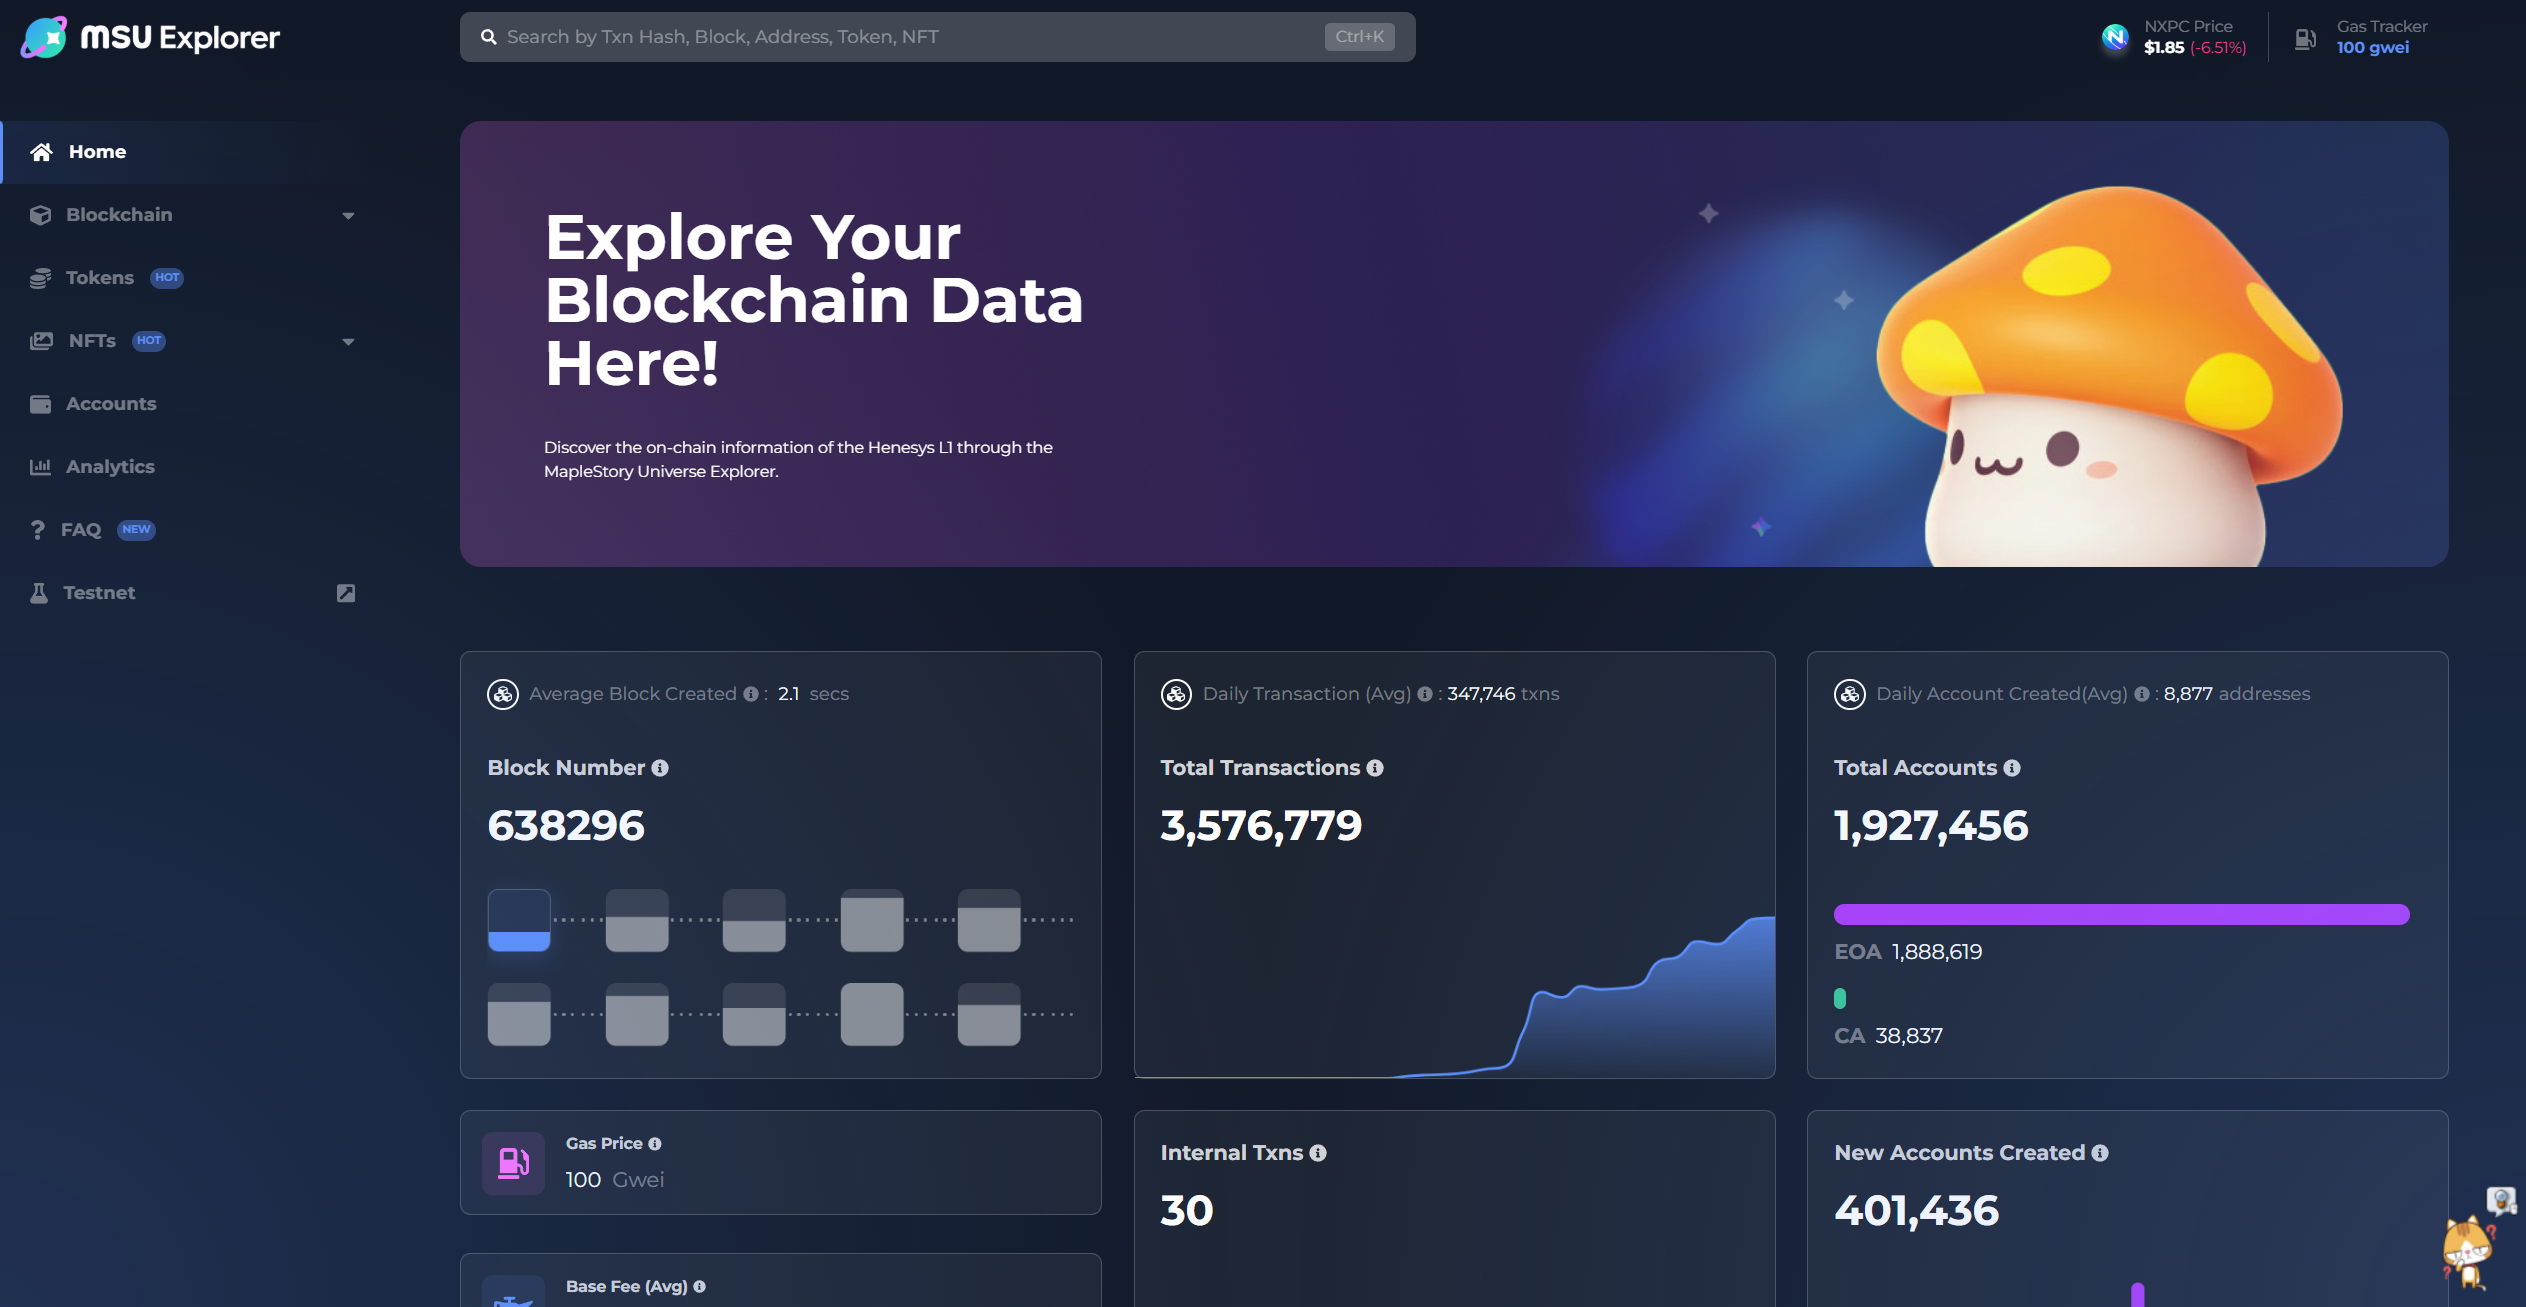Expand the NFTs submenu arrow
The width and height of the screenshot is (2526, 1307).
(x=348, y=342)
